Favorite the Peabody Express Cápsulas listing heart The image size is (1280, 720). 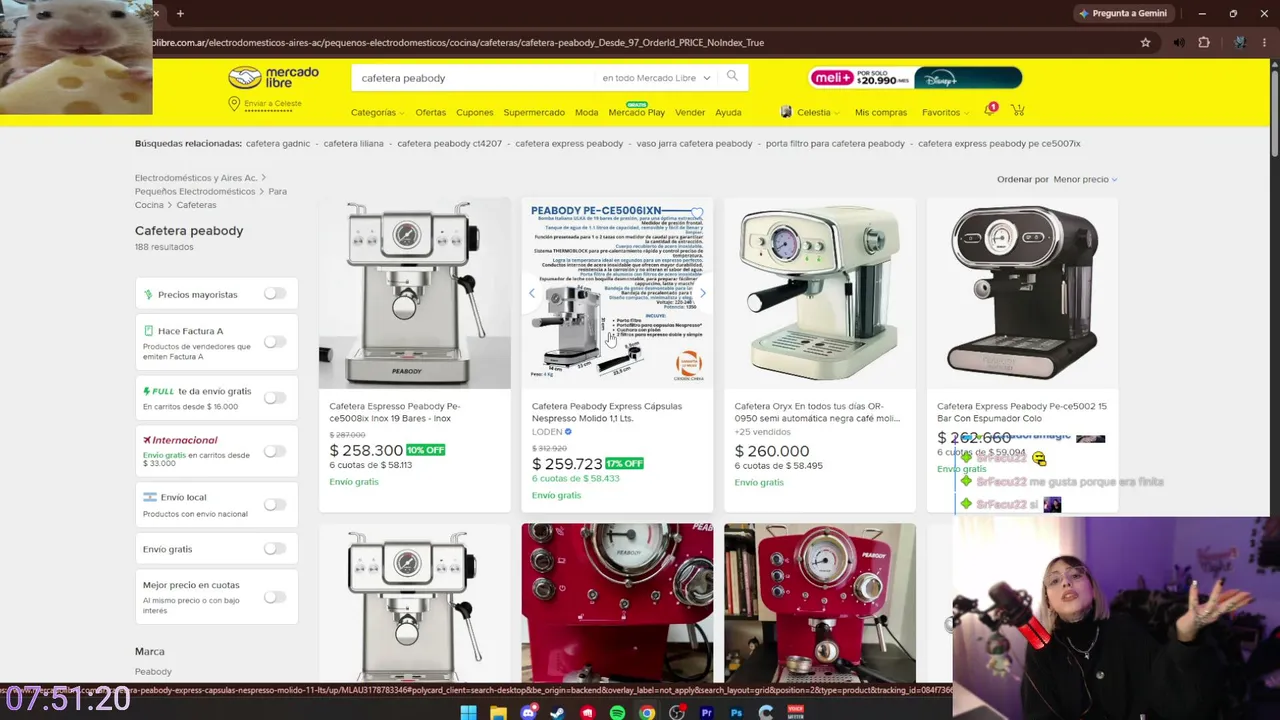tap(696, 213)
